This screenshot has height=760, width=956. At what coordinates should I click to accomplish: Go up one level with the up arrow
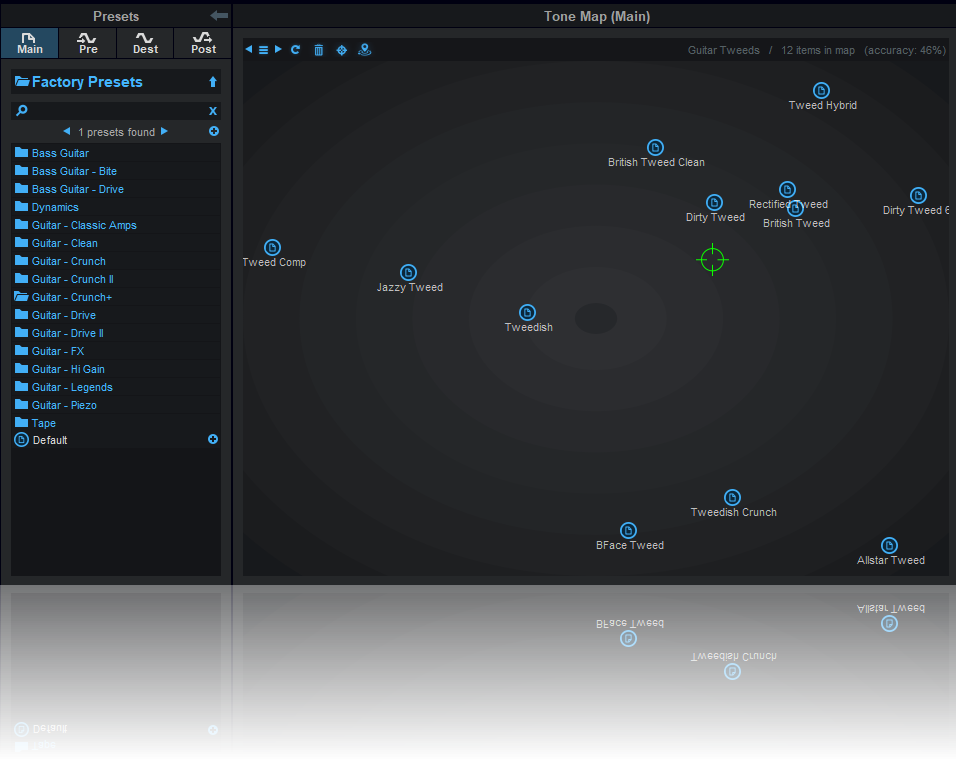pos(212,82)
